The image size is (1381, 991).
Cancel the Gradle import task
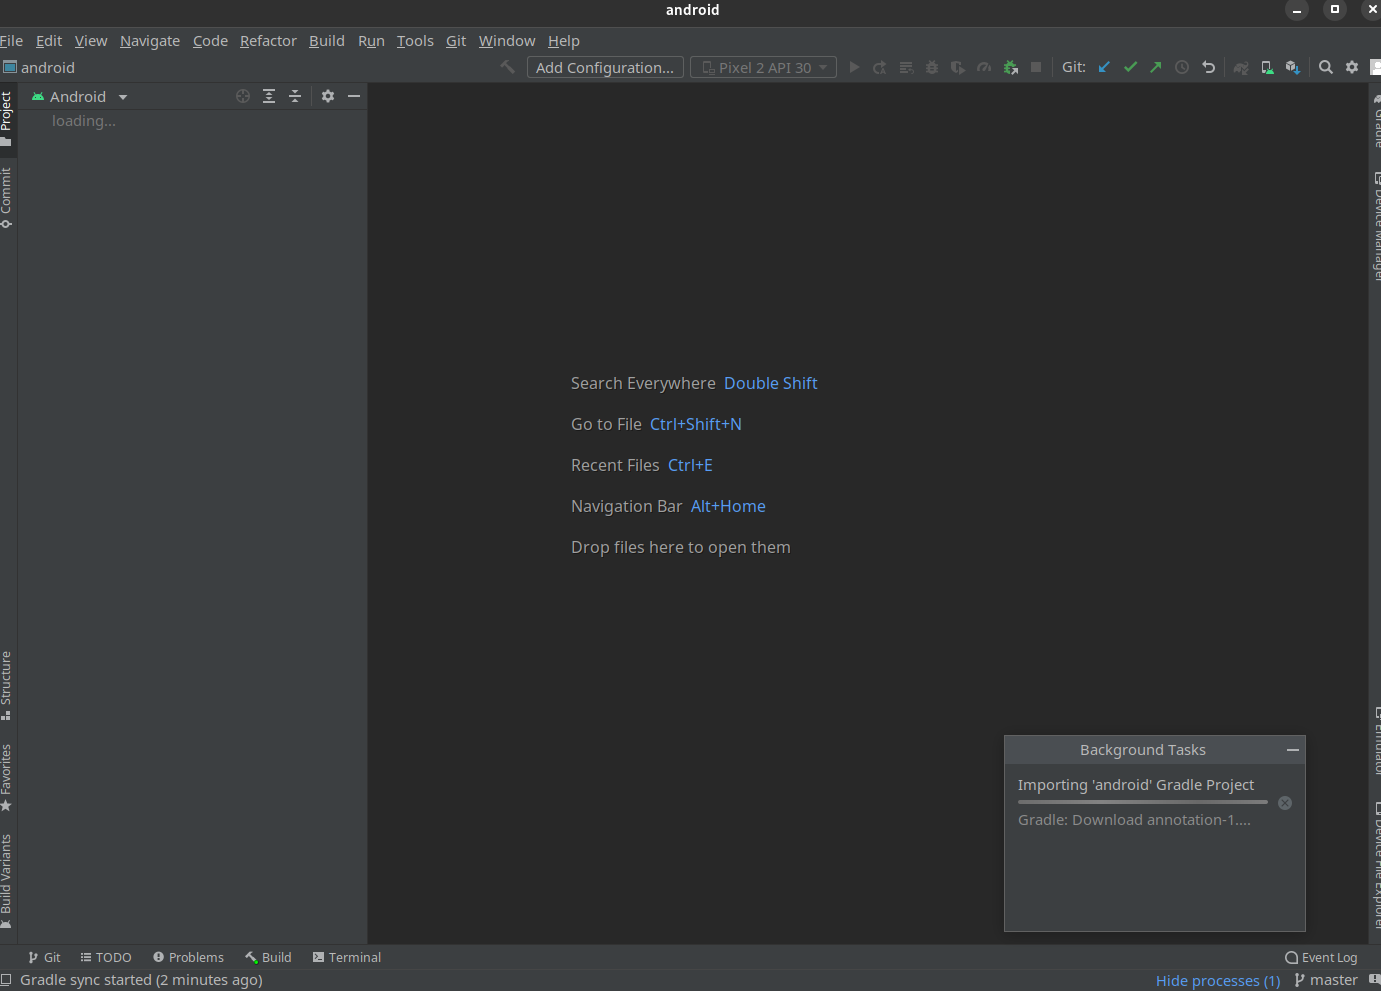(x=1285, y=803)
